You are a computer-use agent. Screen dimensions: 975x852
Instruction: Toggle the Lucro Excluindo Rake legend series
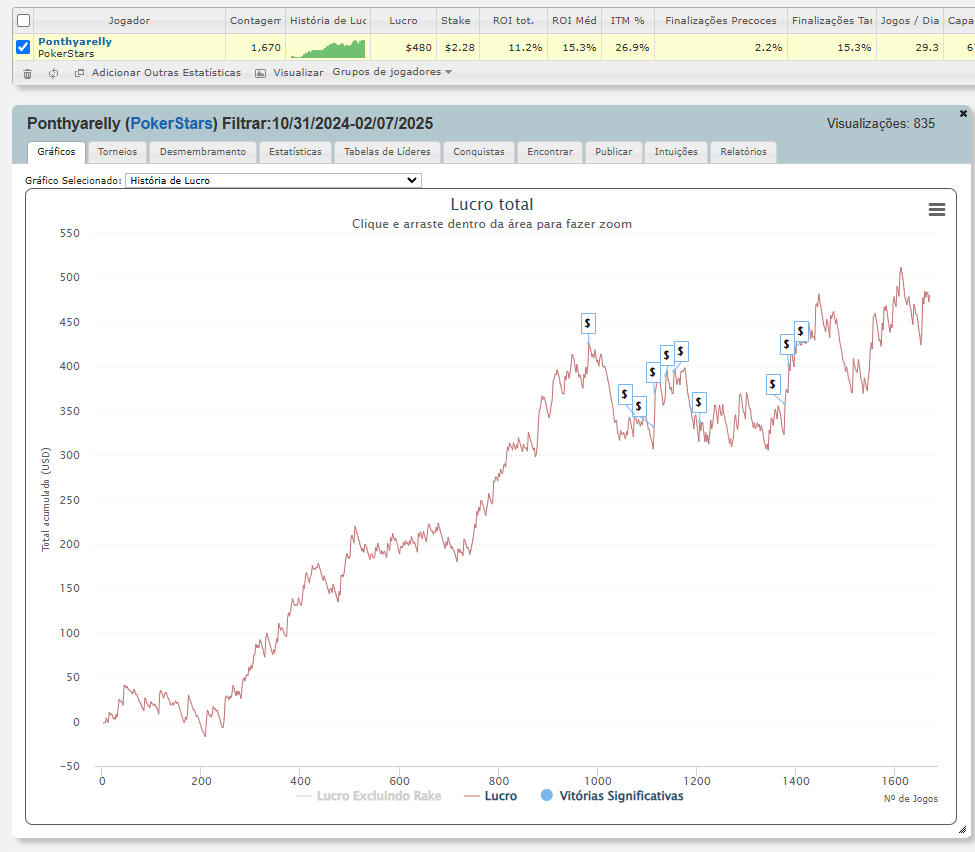point(369,796)
